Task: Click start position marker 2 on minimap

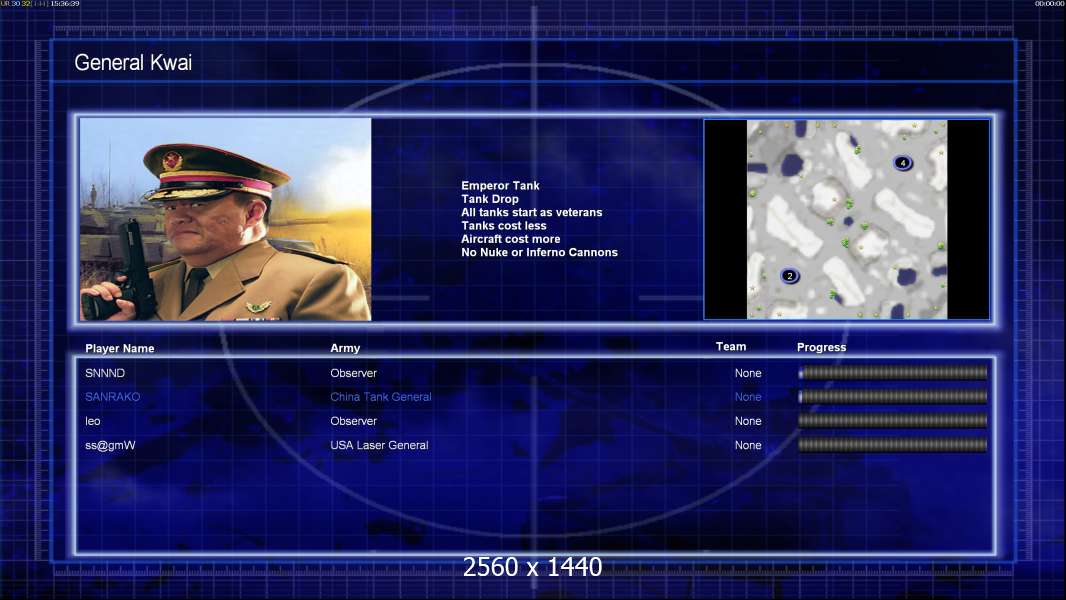Action: pos(789,275)
